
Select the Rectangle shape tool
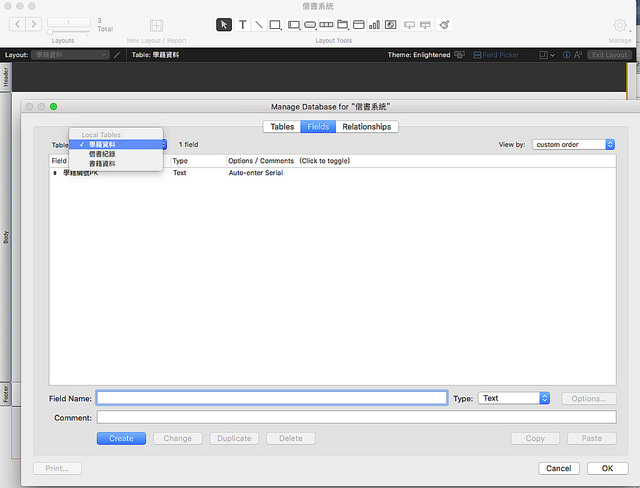coord(275,25)
